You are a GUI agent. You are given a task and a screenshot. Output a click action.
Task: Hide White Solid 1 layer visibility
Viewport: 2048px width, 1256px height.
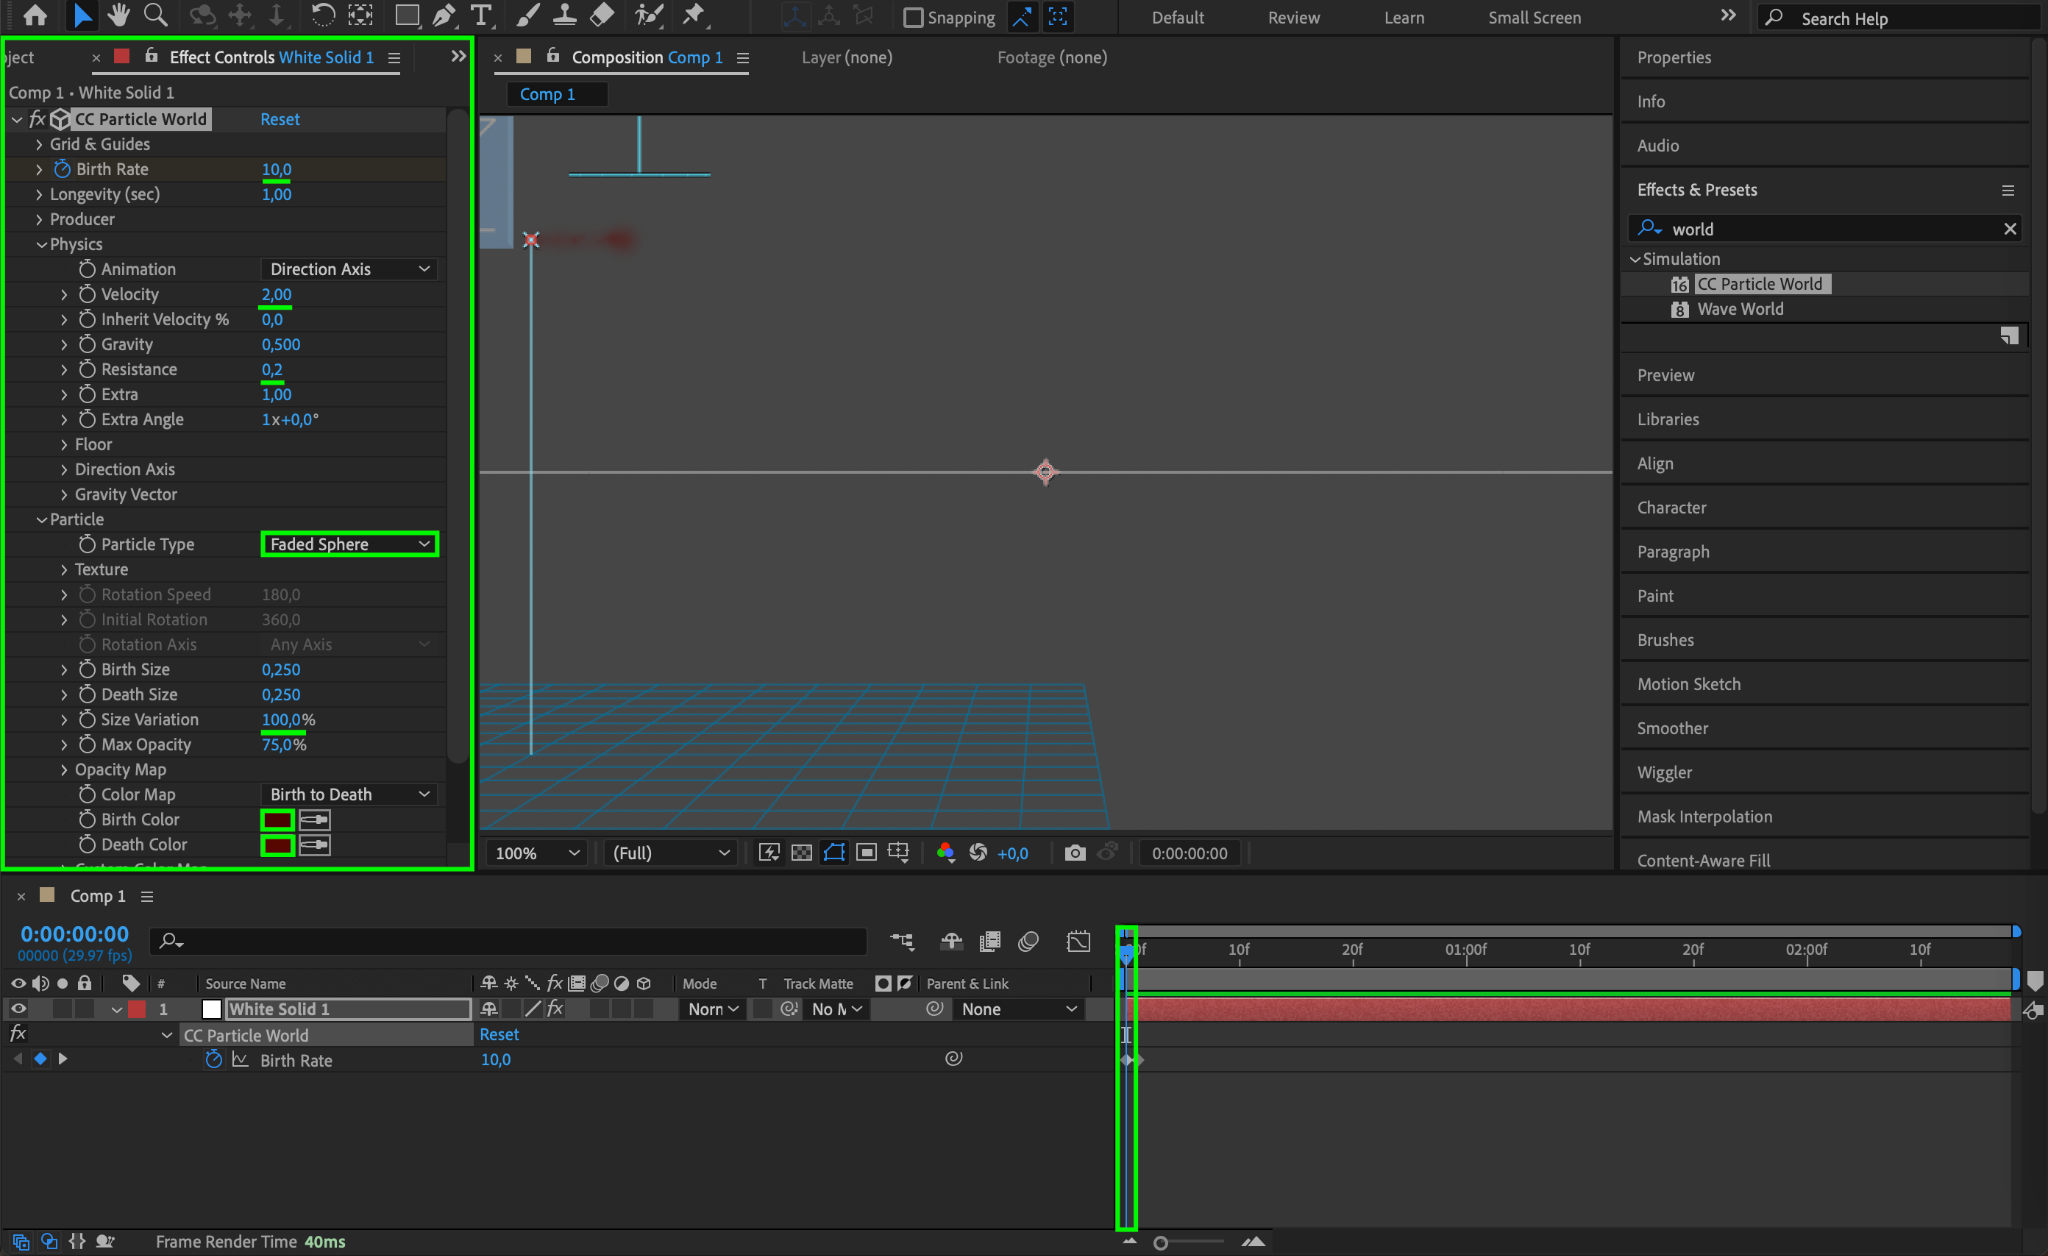pyautogui.click(x=18, y=1009)
